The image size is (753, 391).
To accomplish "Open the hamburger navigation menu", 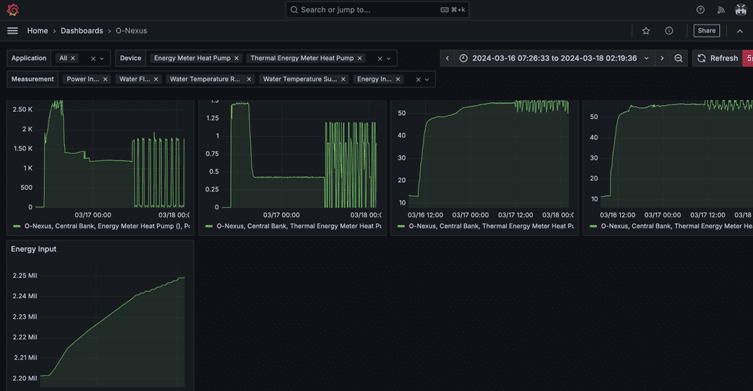I will click(x=12, y=31).
